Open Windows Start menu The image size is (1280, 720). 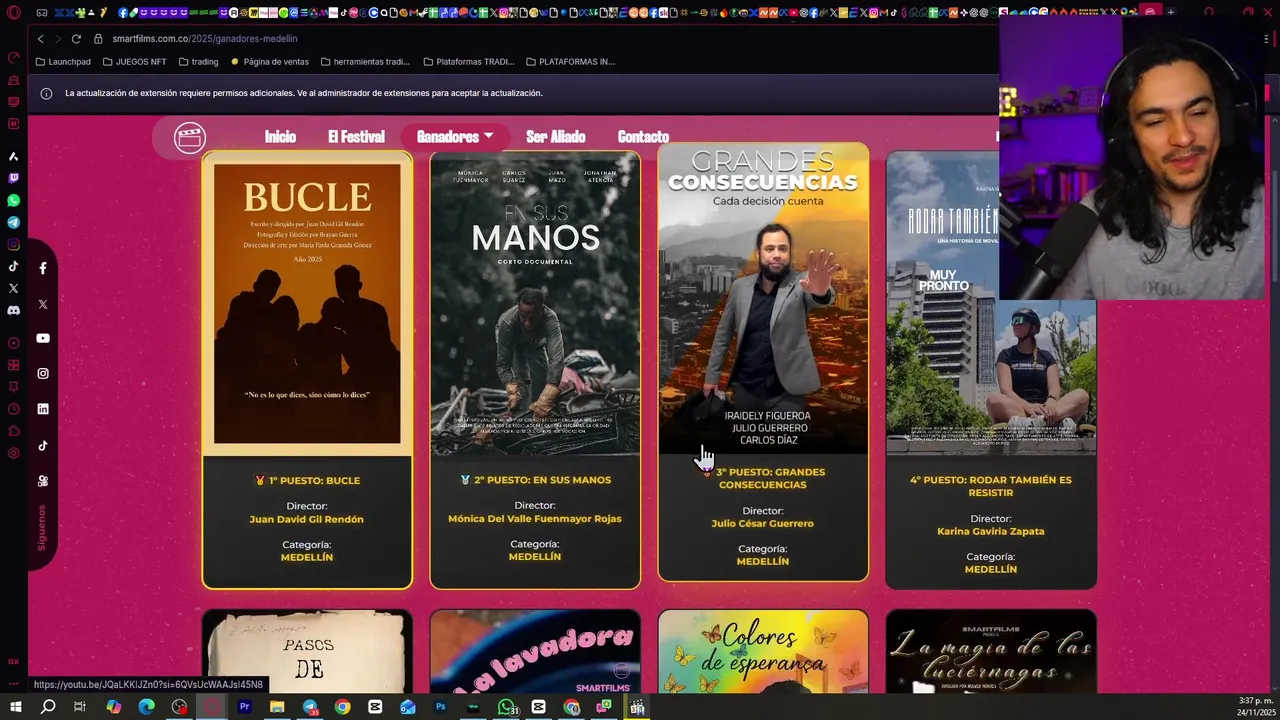click(x=15, y=707)
